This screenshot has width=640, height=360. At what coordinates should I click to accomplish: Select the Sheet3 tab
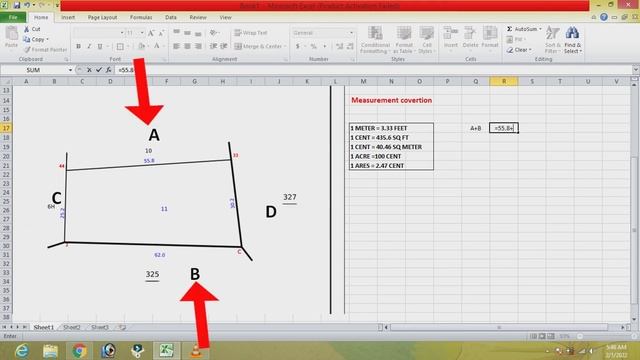coord(100,327)
